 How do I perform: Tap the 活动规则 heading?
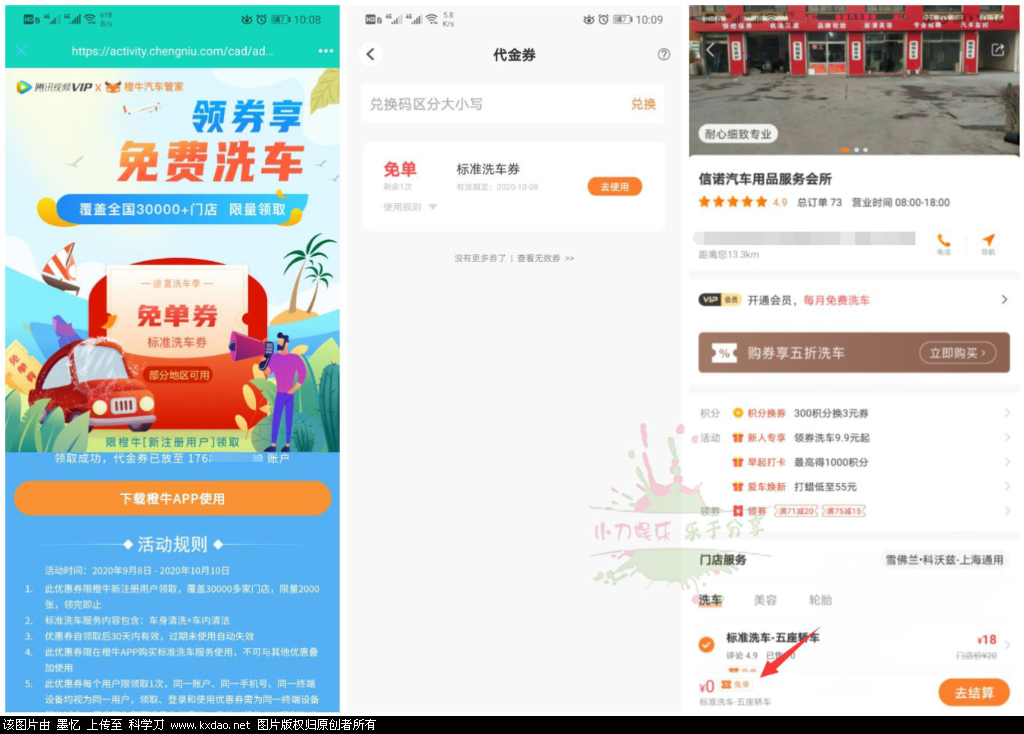(172, 544)
